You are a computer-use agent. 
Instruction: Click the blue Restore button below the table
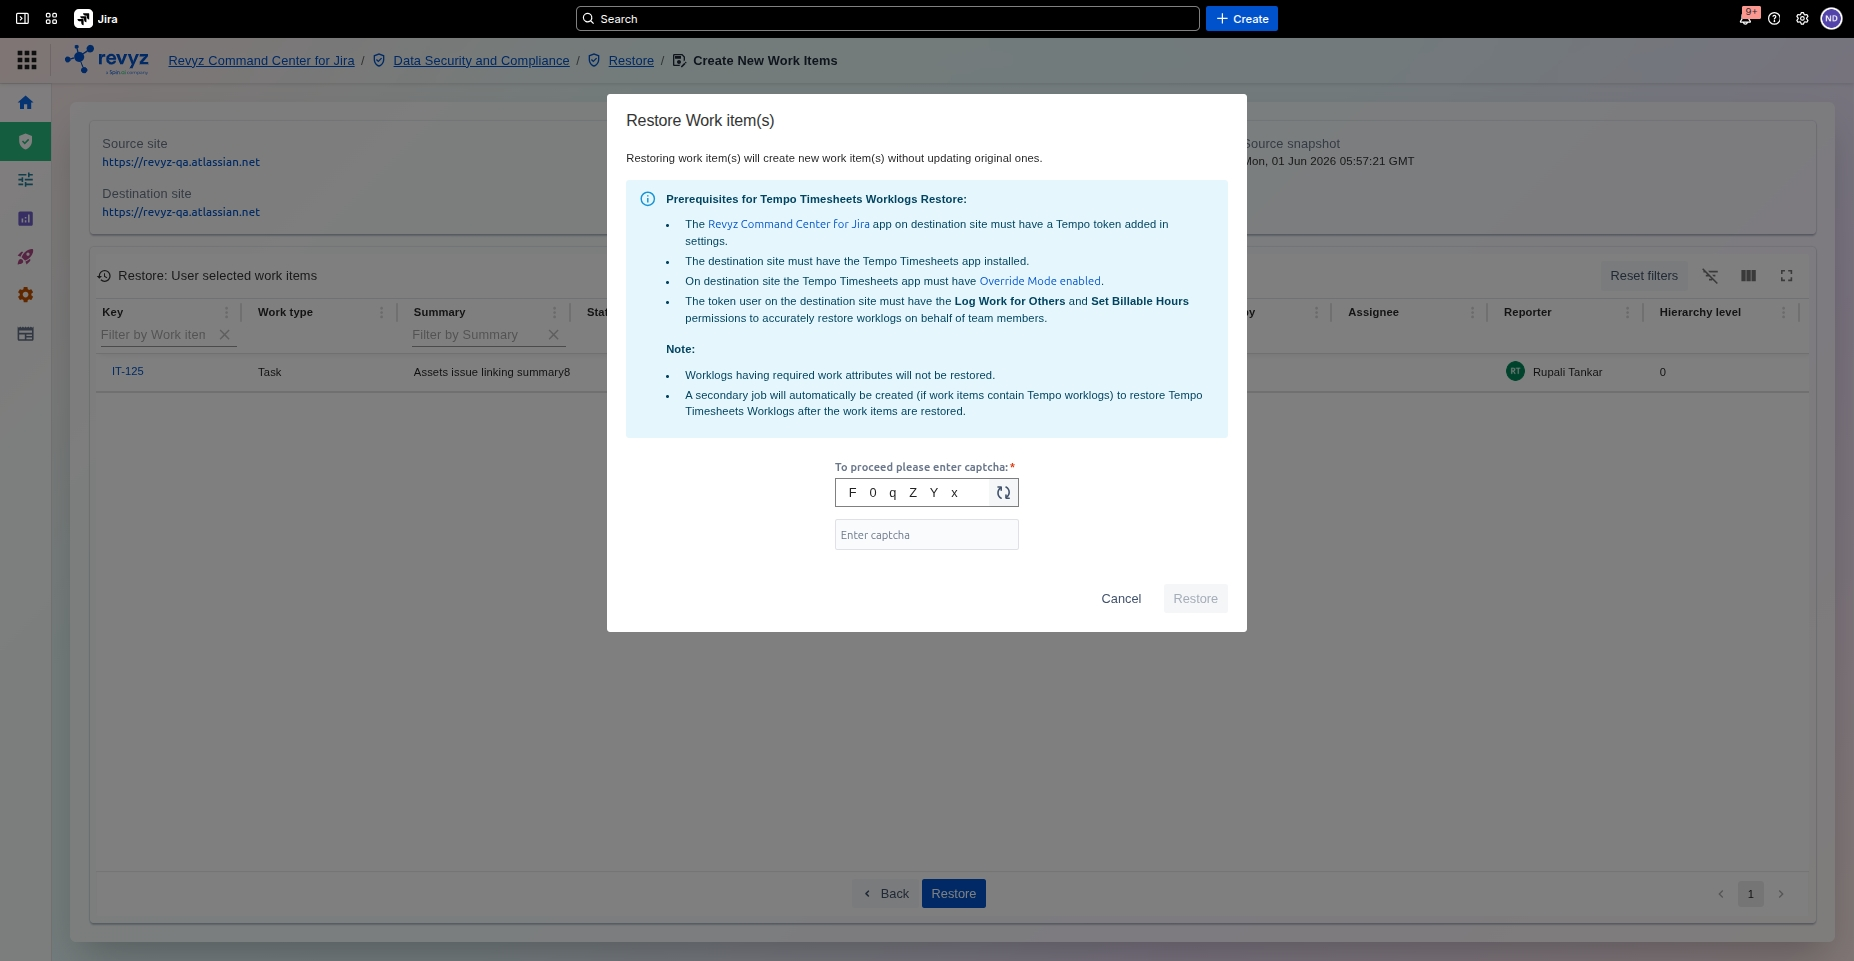click(954, 894)
